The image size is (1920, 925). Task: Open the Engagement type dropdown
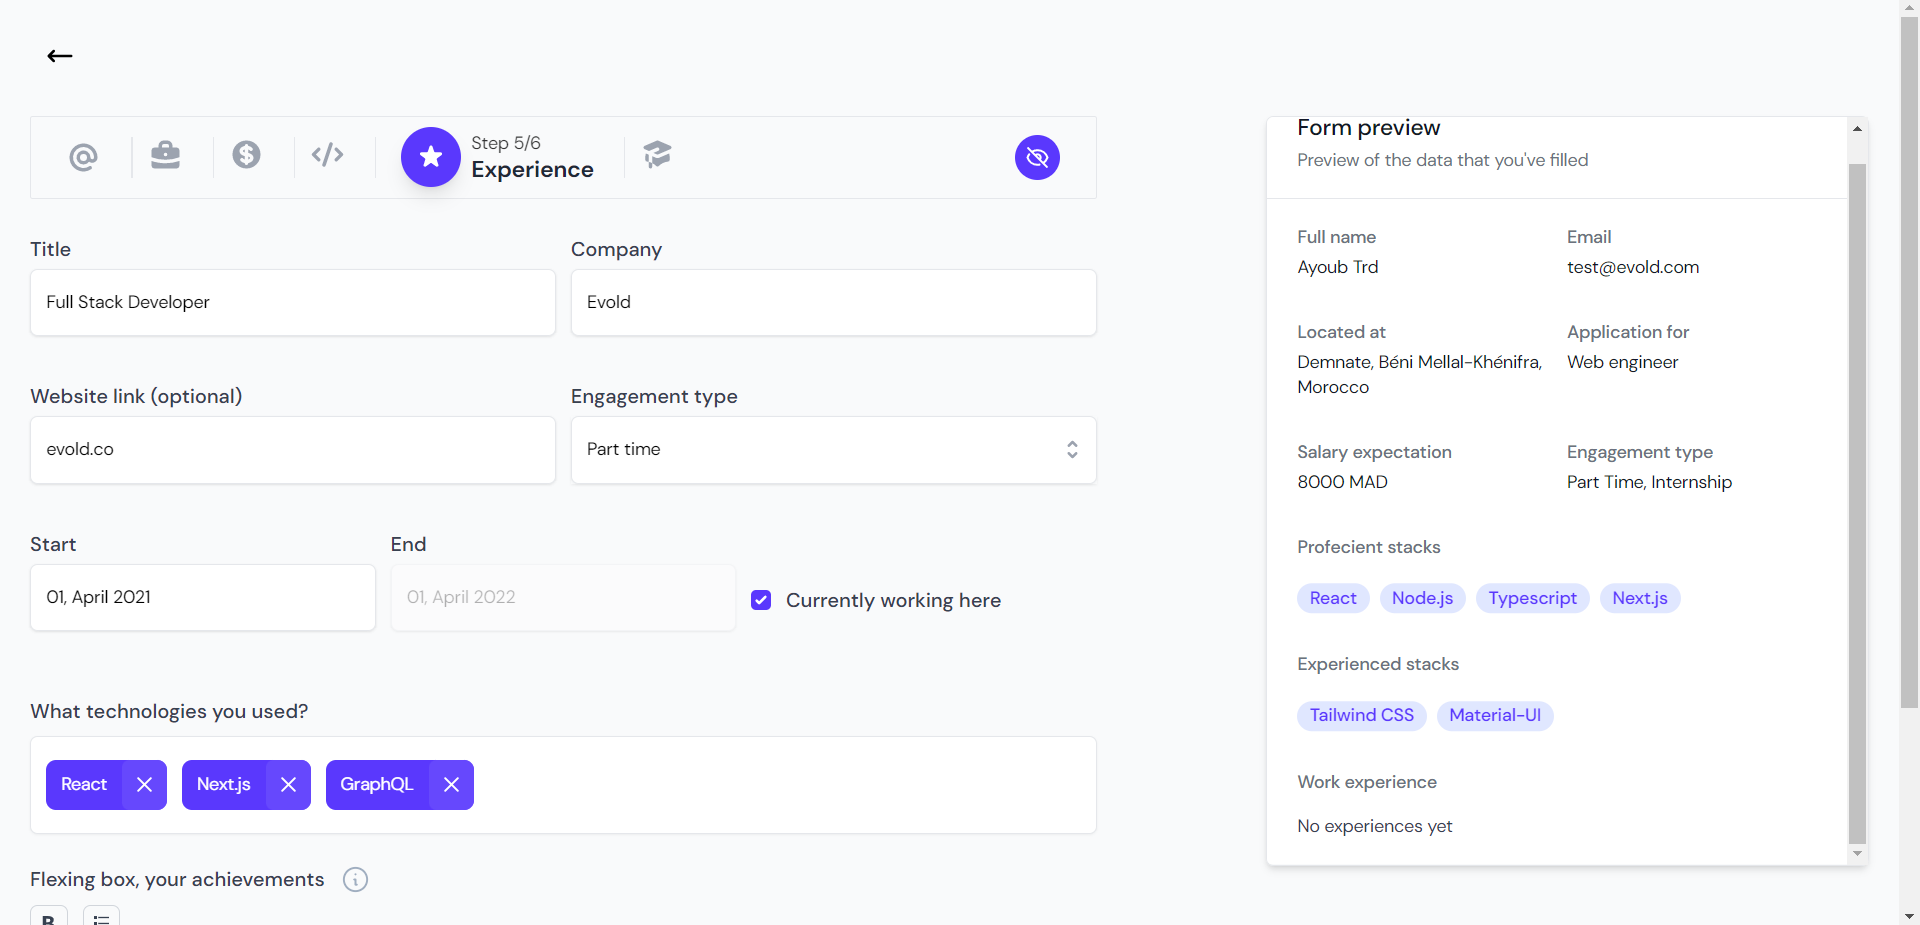point(833,450)
